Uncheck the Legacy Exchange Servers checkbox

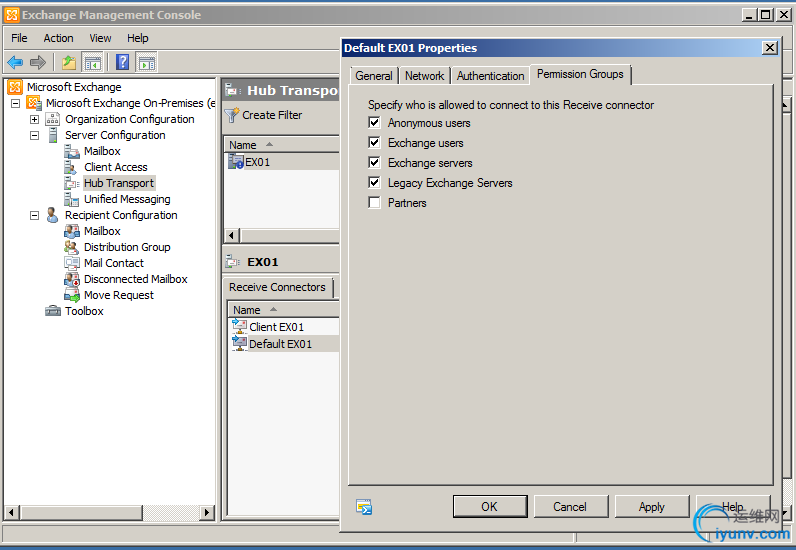[374, 182]
